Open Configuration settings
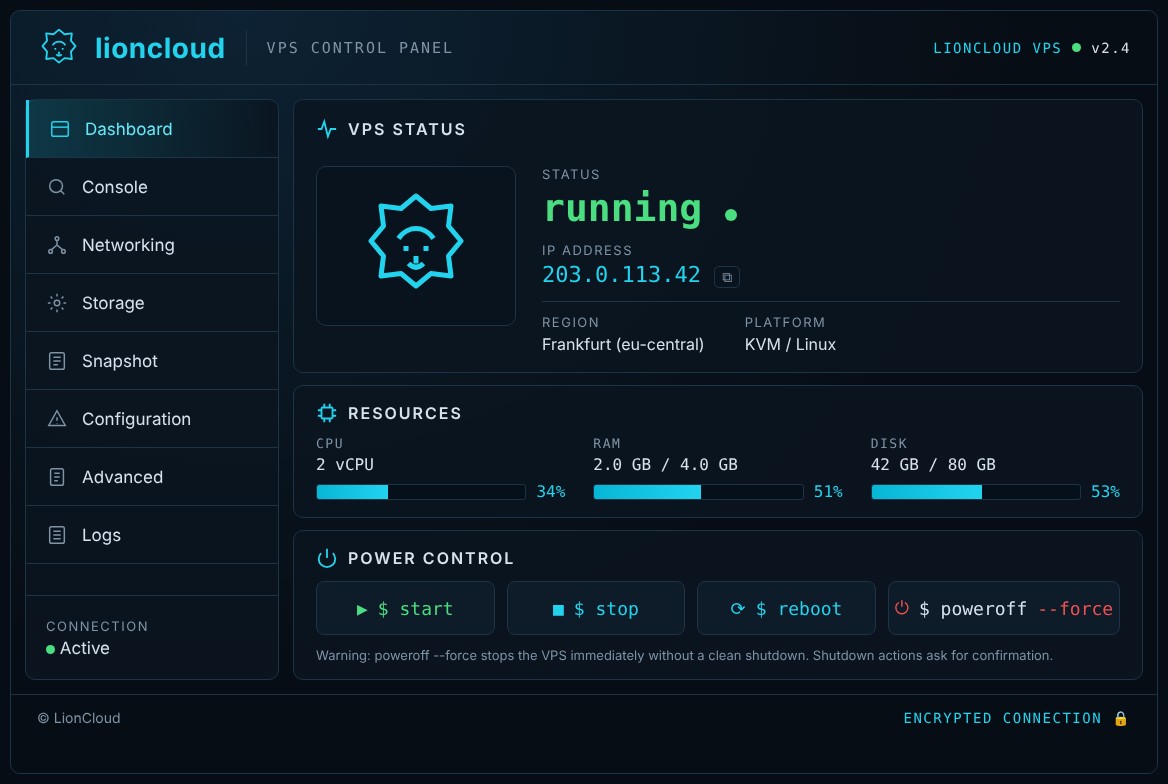Viewport: 1168px width, 784px height. pos(152,419)
